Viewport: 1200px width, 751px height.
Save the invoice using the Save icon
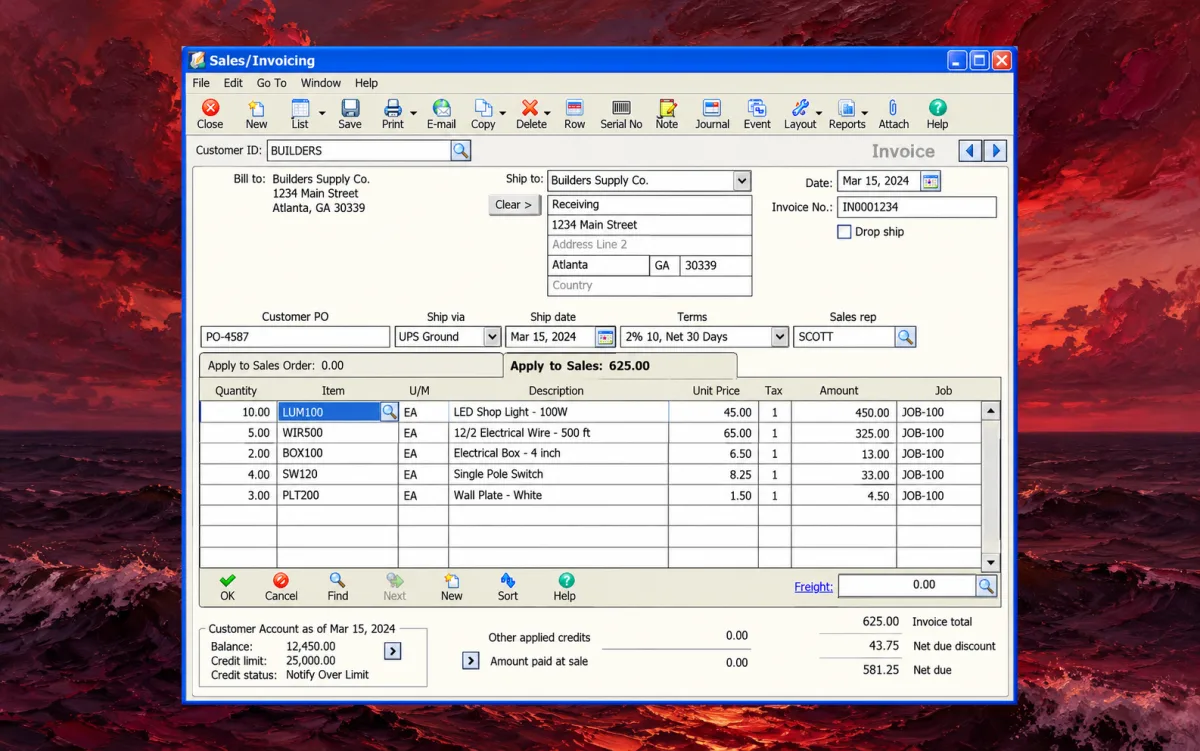[350, 108]
